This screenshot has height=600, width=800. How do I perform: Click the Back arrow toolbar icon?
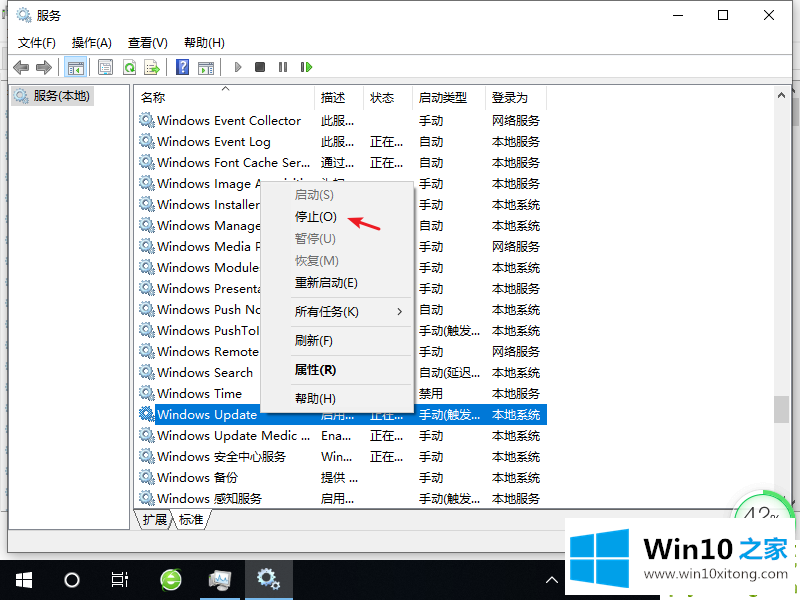click(x=21, y=67)
